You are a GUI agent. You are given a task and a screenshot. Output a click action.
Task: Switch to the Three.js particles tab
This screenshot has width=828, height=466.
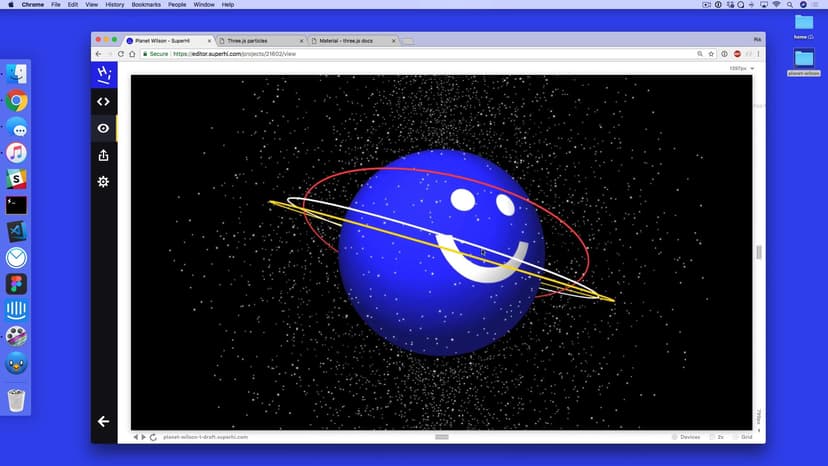coord(258,41)
